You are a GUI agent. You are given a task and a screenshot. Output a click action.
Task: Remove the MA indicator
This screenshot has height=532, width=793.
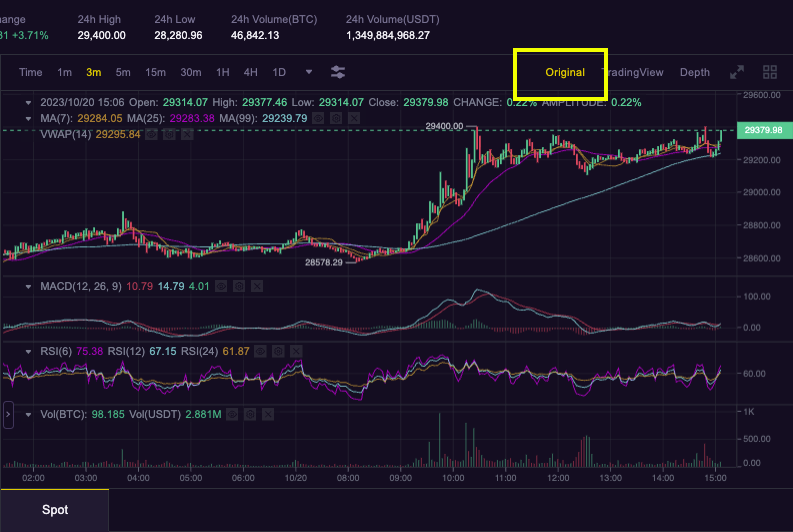point(353,118)
